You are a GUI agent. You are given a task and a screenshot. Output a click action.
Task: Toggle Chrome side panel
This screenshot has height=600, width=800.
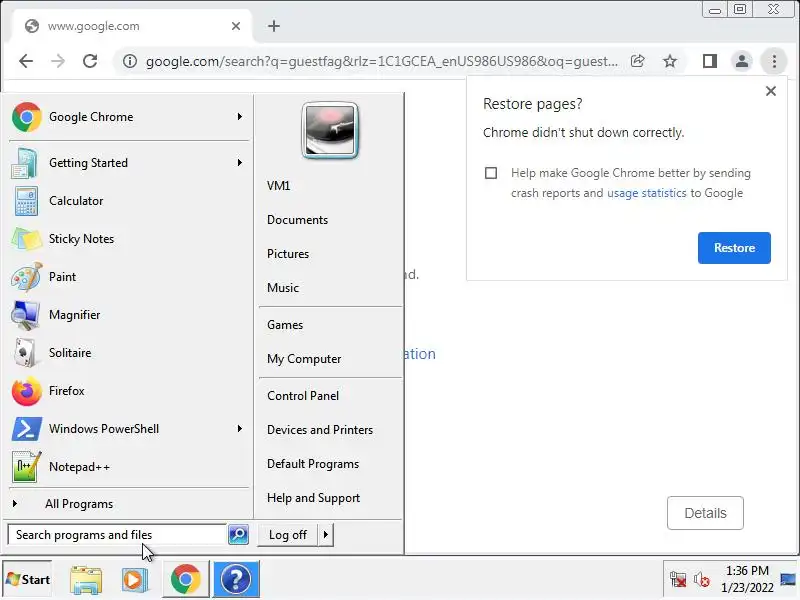710,61
